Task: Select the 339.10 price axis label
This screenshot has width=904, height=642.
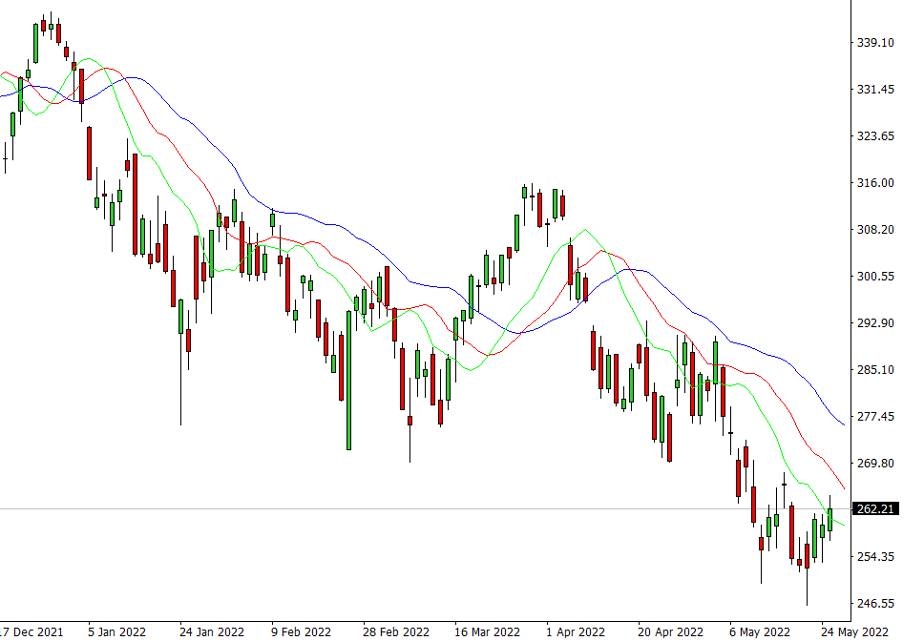Action: click(875, 42)
